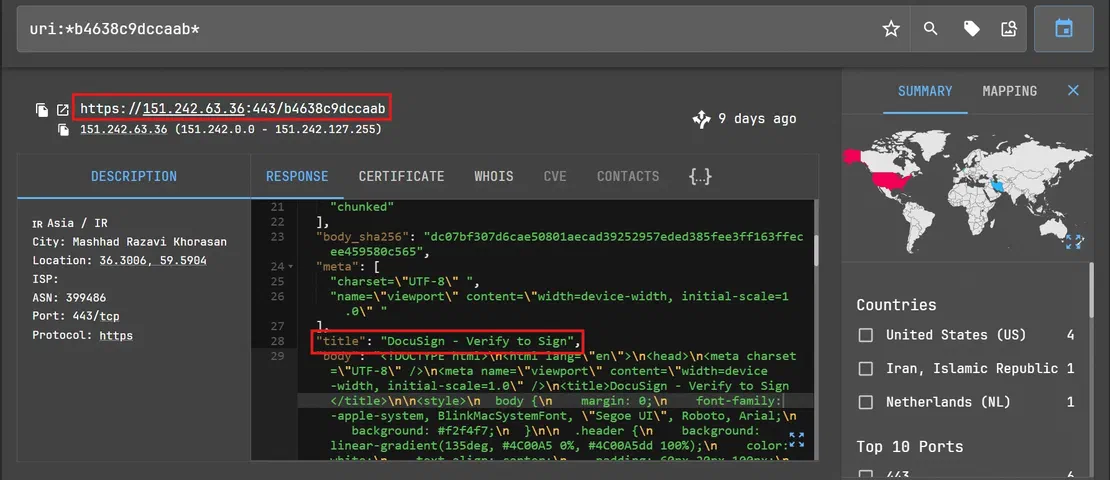Open the CVE tab
1110x480 pixels.
(x=555, y=176)
